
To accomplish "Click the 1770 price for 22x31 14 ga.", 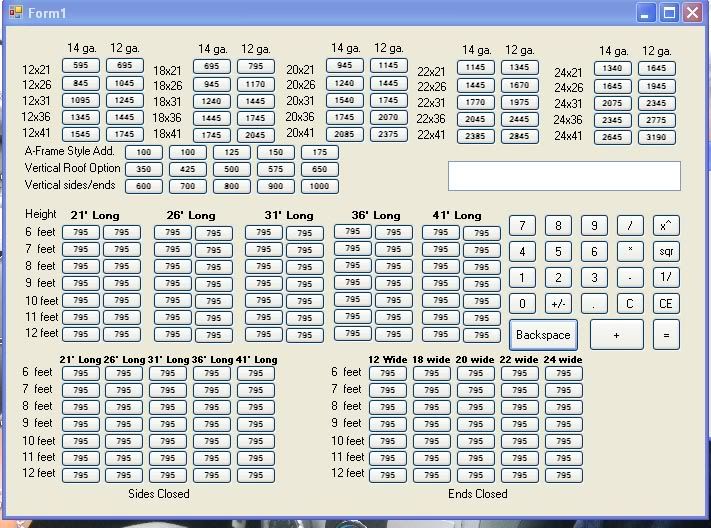I will point(476,102).
